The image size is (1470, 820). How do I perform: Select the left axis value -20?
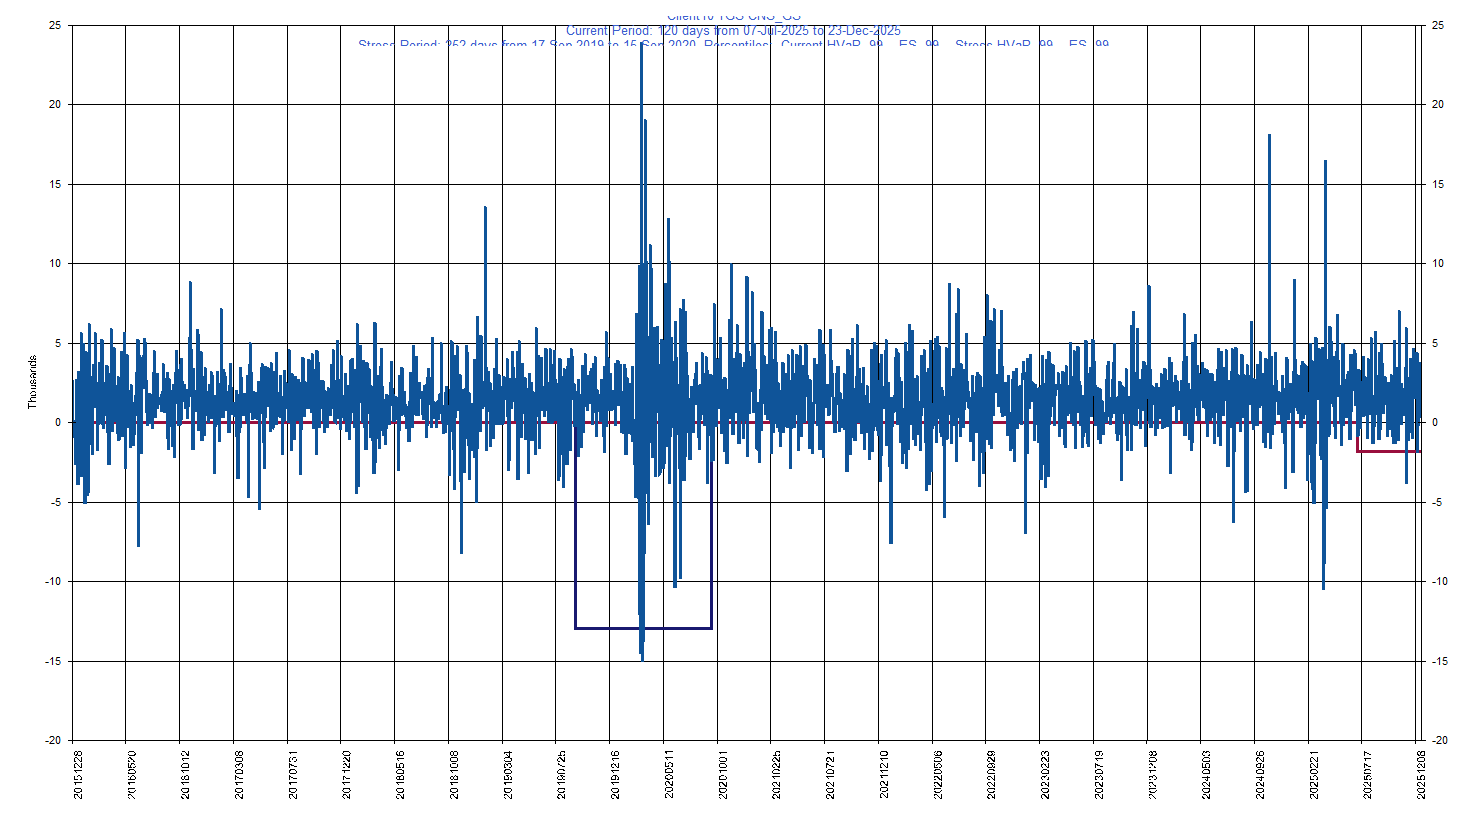[53, 740]
